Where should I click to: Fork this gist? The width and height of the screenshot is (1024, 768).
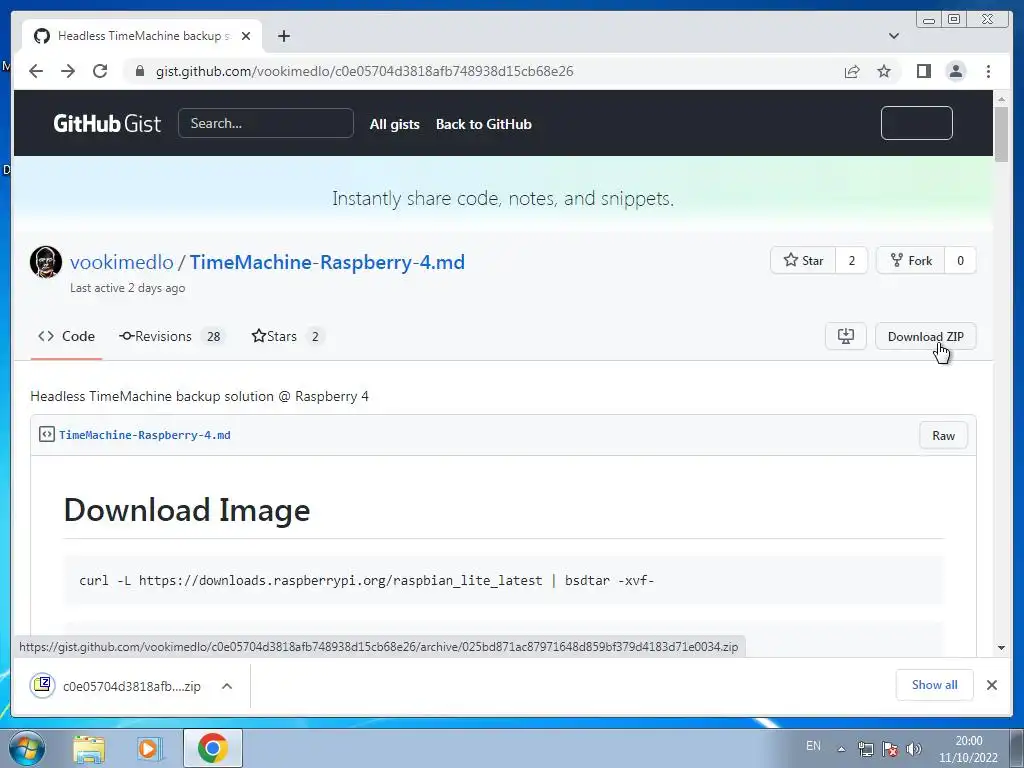click(x=911, y=261)
